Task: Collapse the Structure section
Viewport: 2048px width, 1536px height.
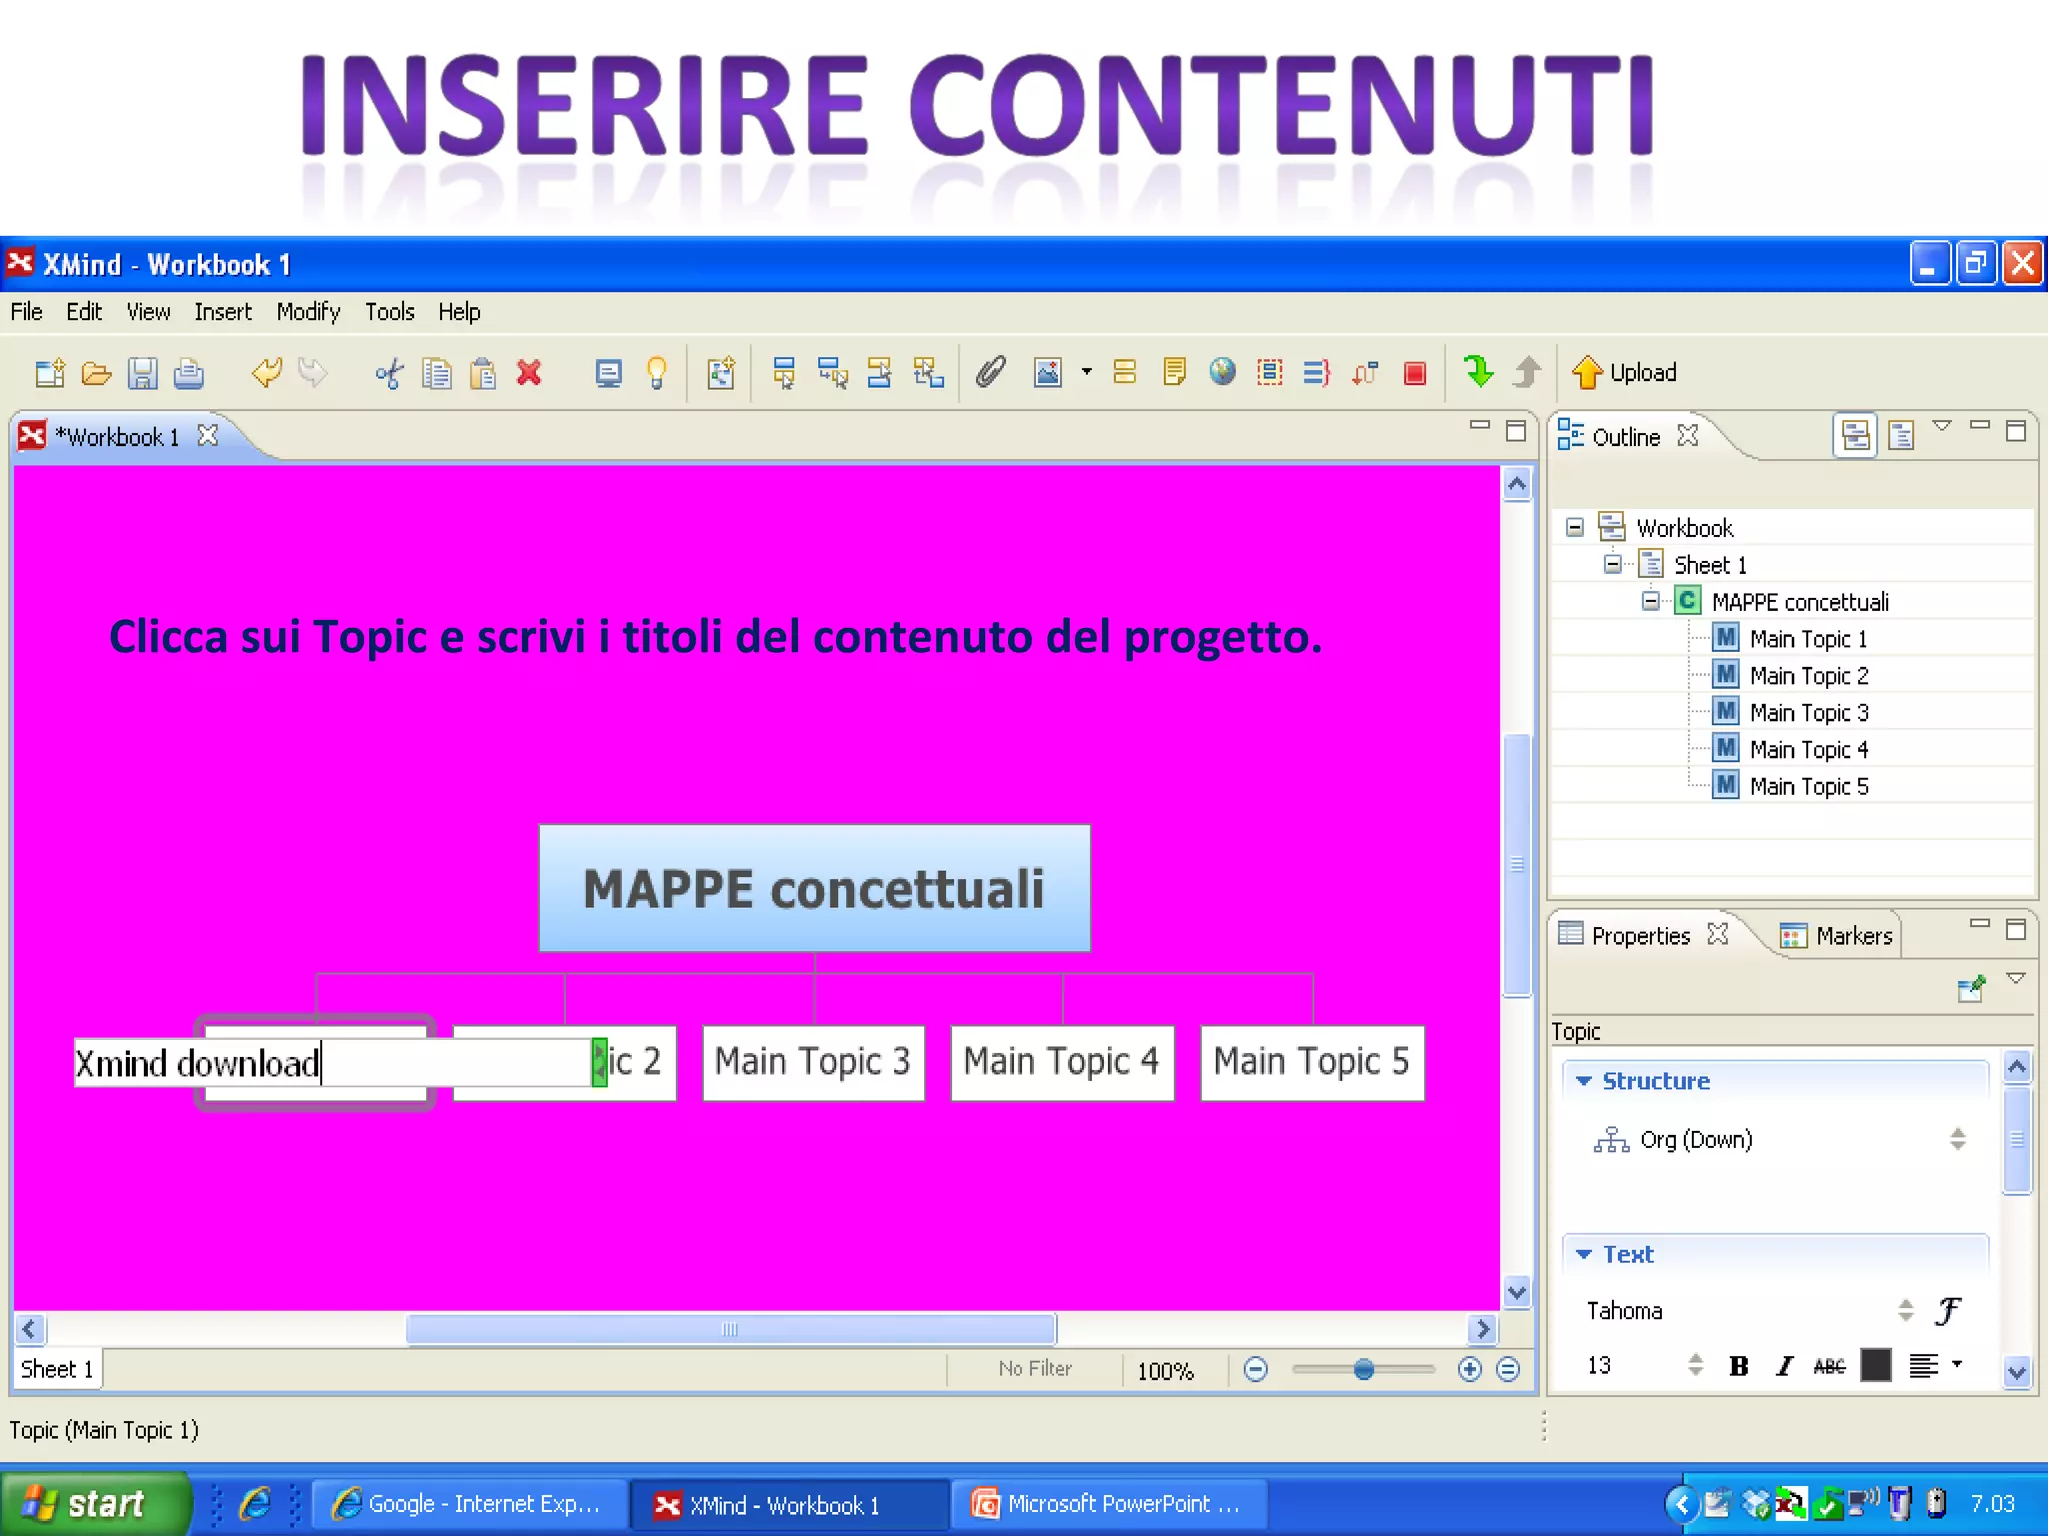Action: [x=1584, y=1081]
